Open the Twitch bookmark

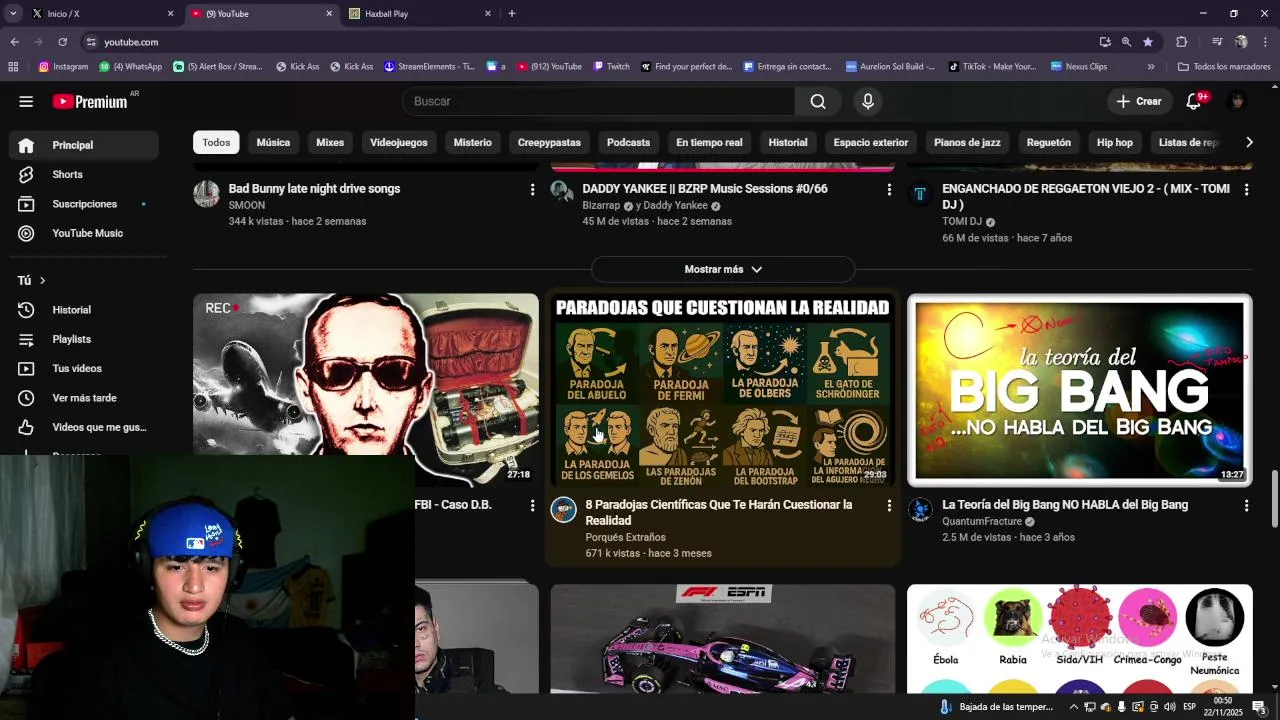click(x=611, y=67)
